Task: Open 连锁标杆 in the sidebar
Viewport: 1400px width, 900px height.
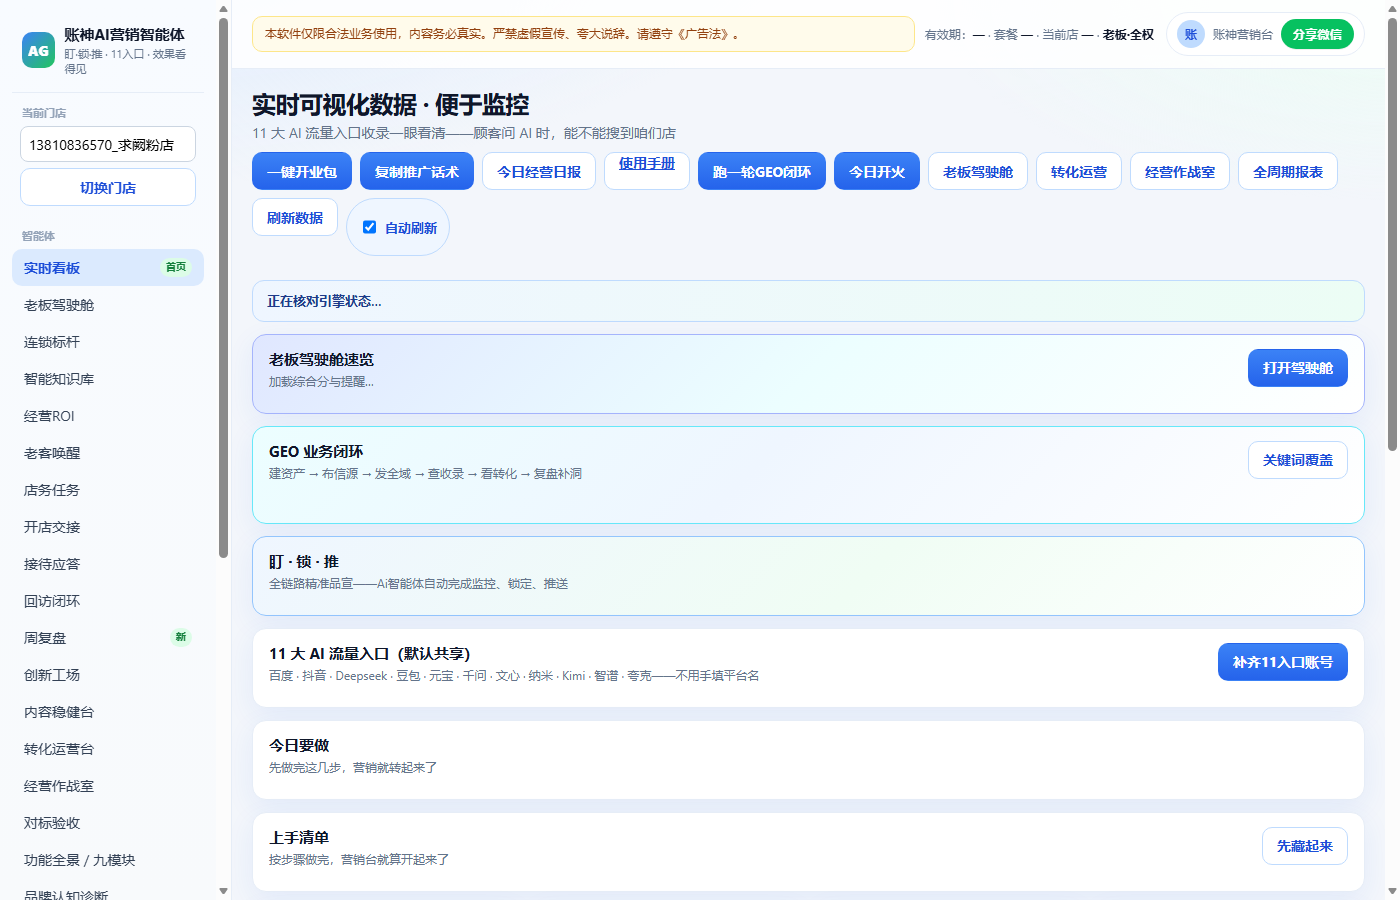Action: 108,341
